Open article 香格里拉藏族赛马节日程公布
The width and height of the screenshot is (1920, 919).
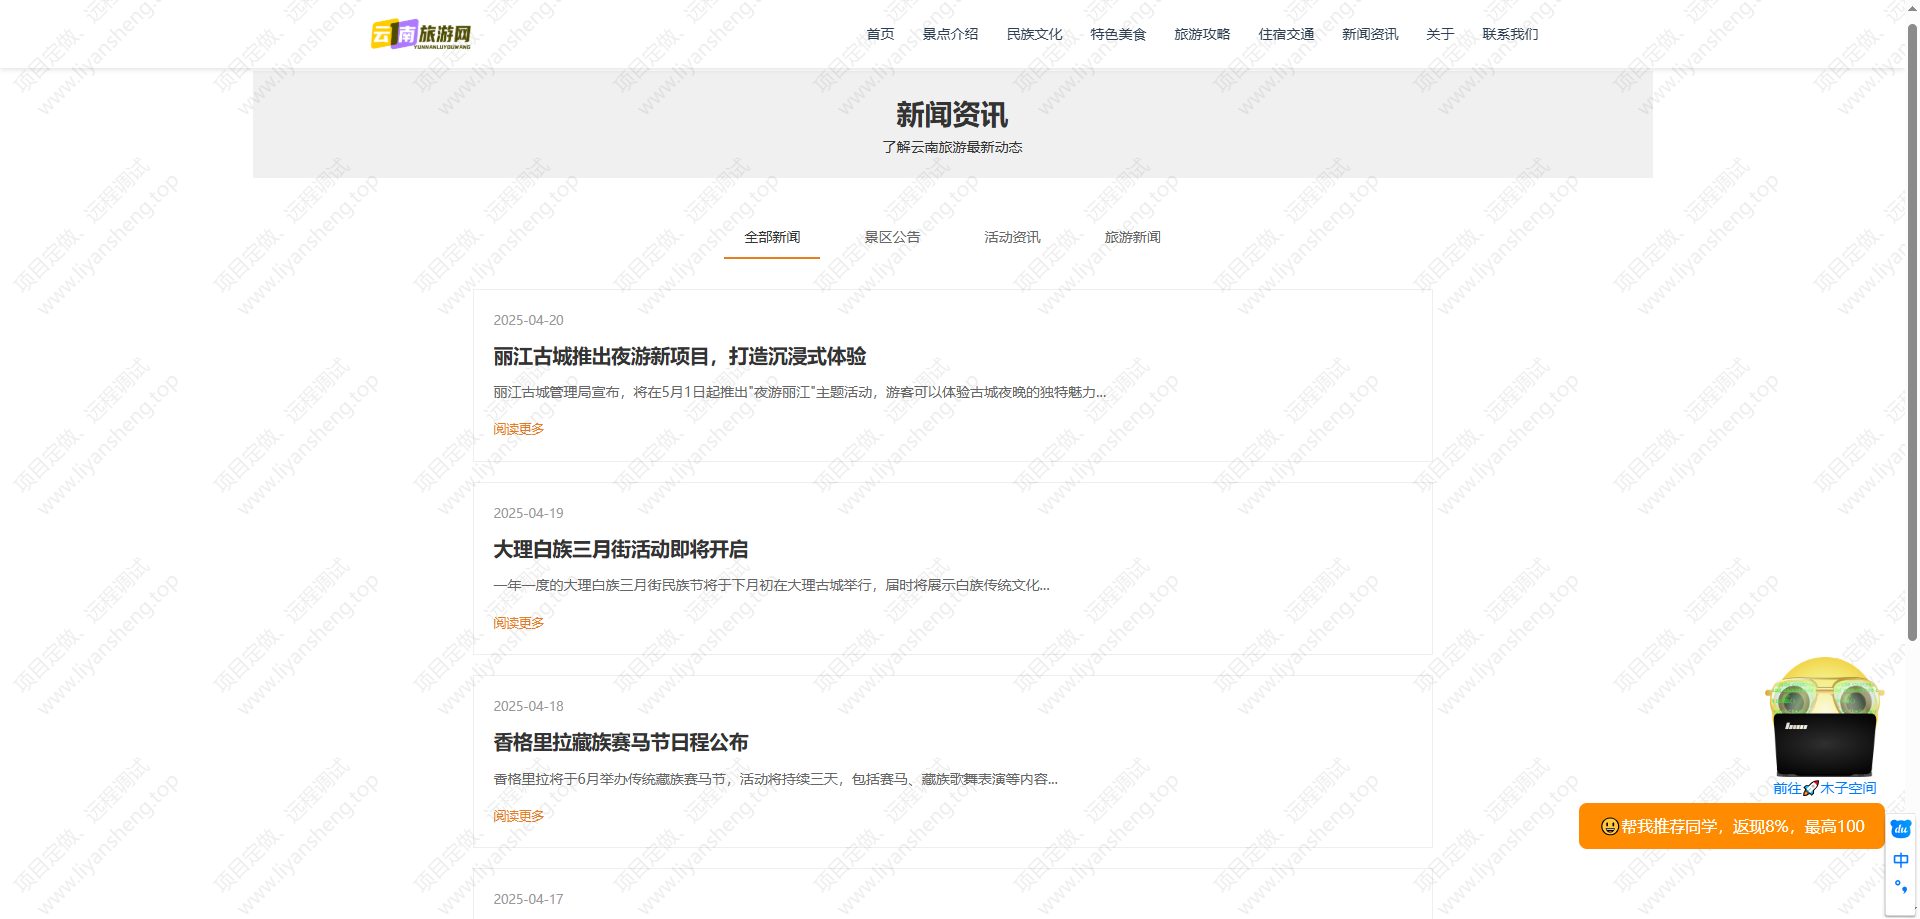coord(620,742)
